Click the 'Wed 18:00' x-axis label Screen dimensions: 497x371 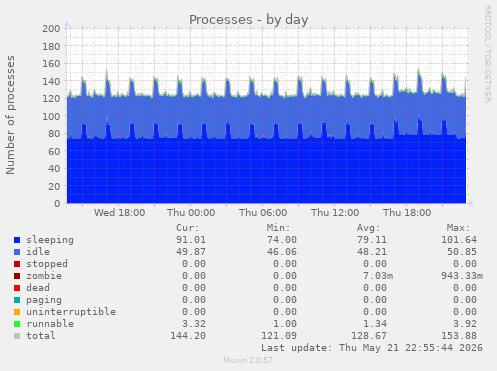click(119, 213)
